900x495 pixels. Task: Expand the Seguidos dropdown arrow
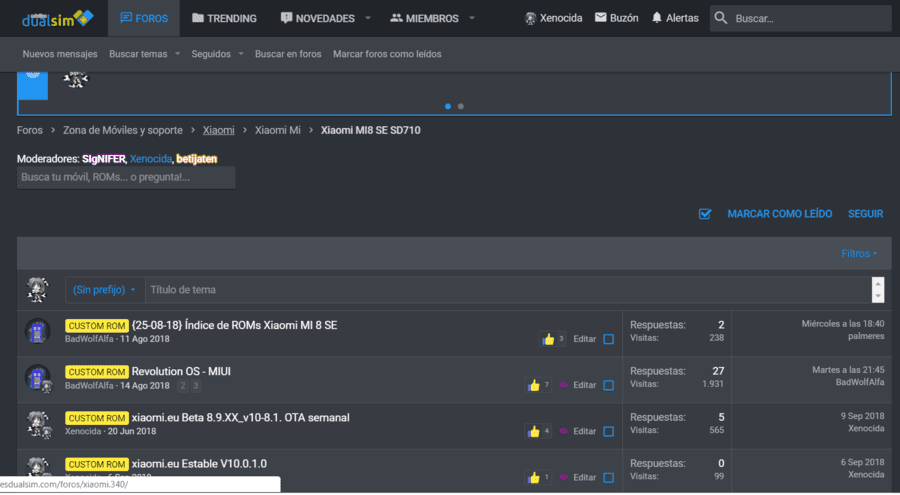(x=240, y=54)
